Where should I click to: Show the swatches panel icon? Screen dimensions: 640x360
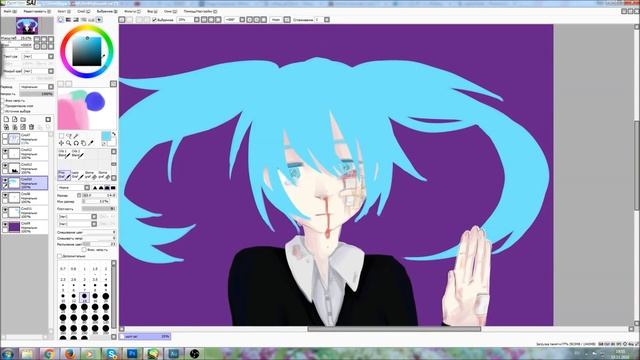91,20
